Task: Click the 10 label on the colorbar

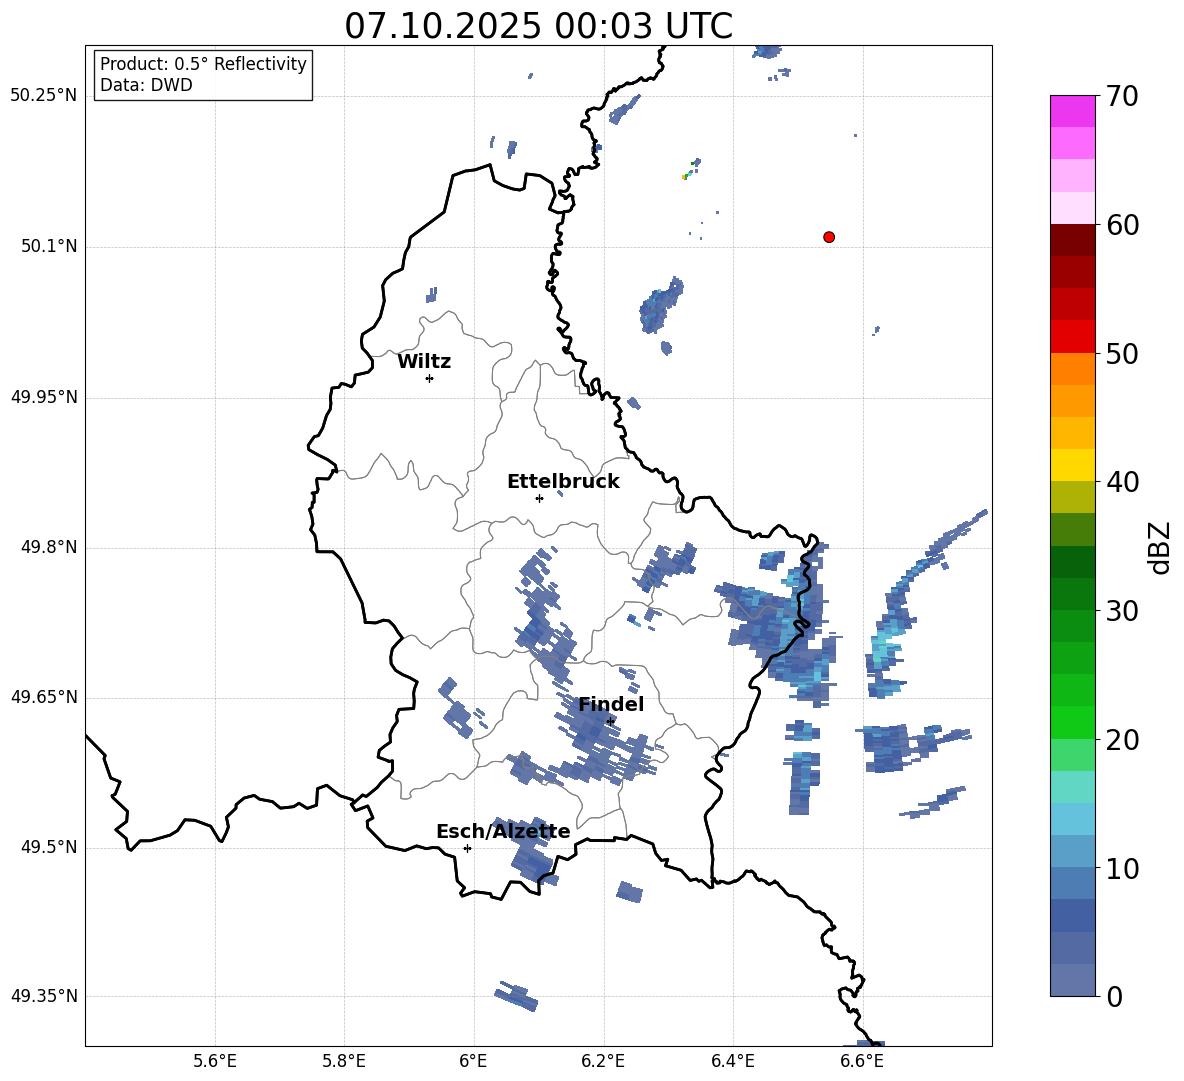Action: tap(1121, 868)
